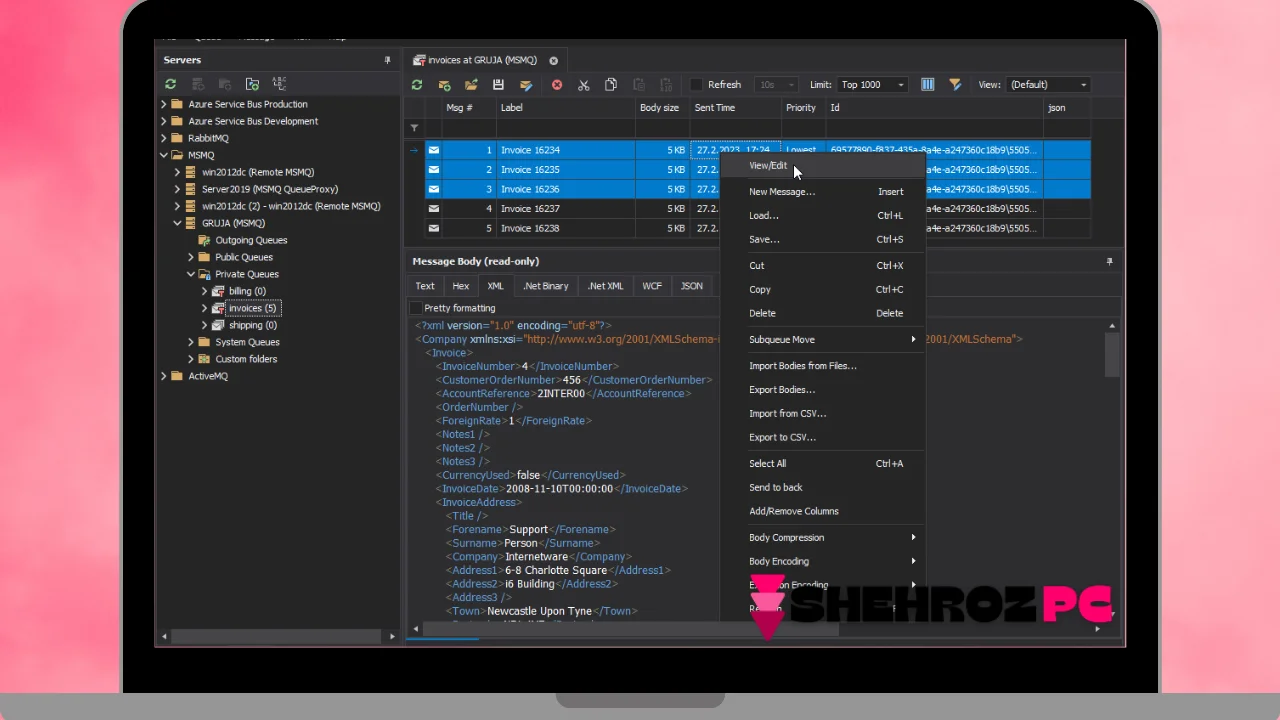This screenshot has width=1280, height=720.
Task: Expand Azure Service Bus Production node
Action: coord(164,104)
